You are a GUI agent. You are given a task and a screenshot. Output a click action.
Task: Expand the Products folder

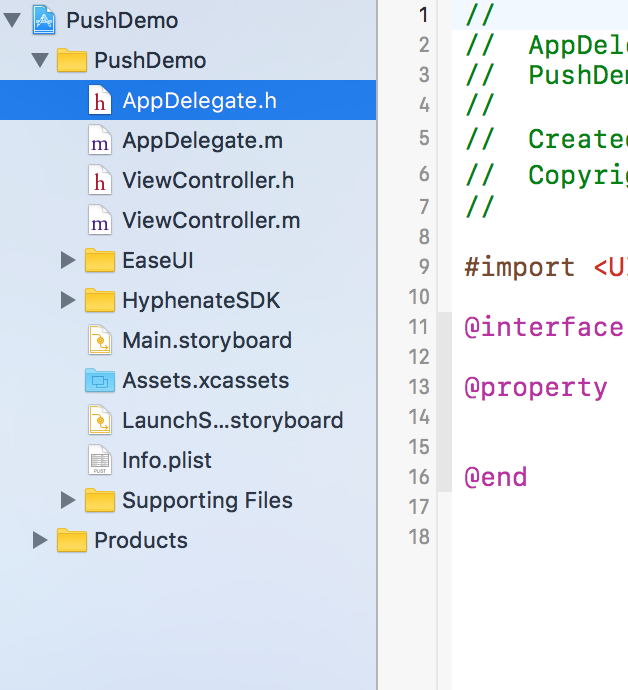[40, 540]
